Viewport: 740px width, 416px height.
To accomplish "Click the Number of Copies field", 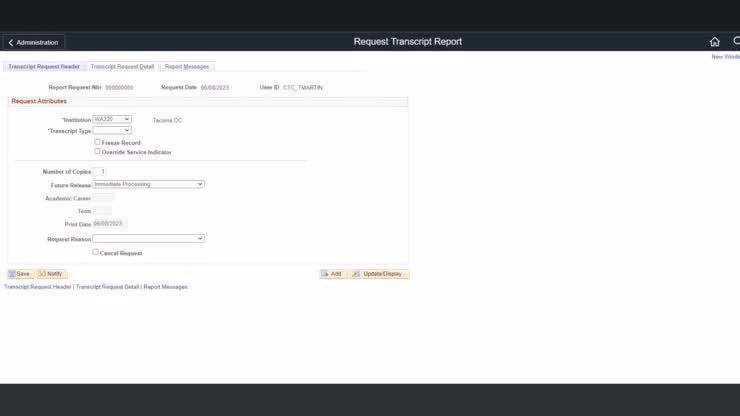I will (99, 171).
